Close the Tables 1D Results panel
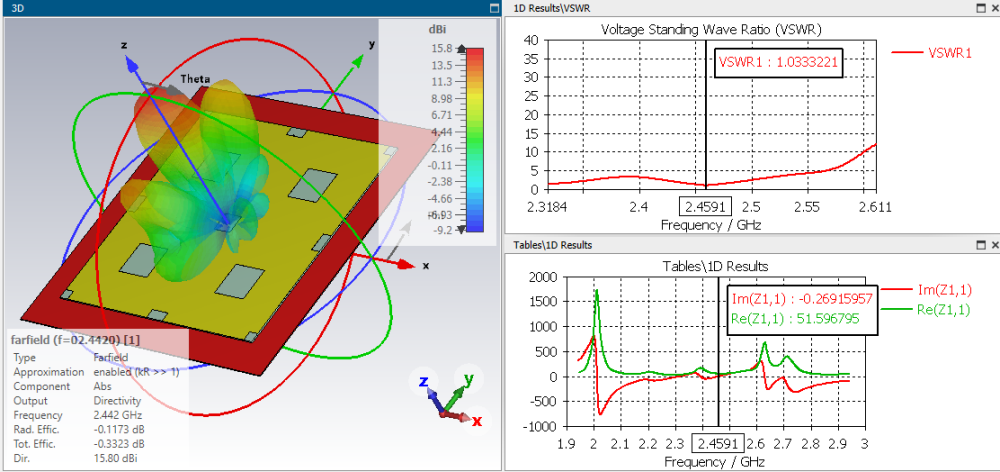The width and height of the screenshot is (1000, 472). (x=992, y=245)
